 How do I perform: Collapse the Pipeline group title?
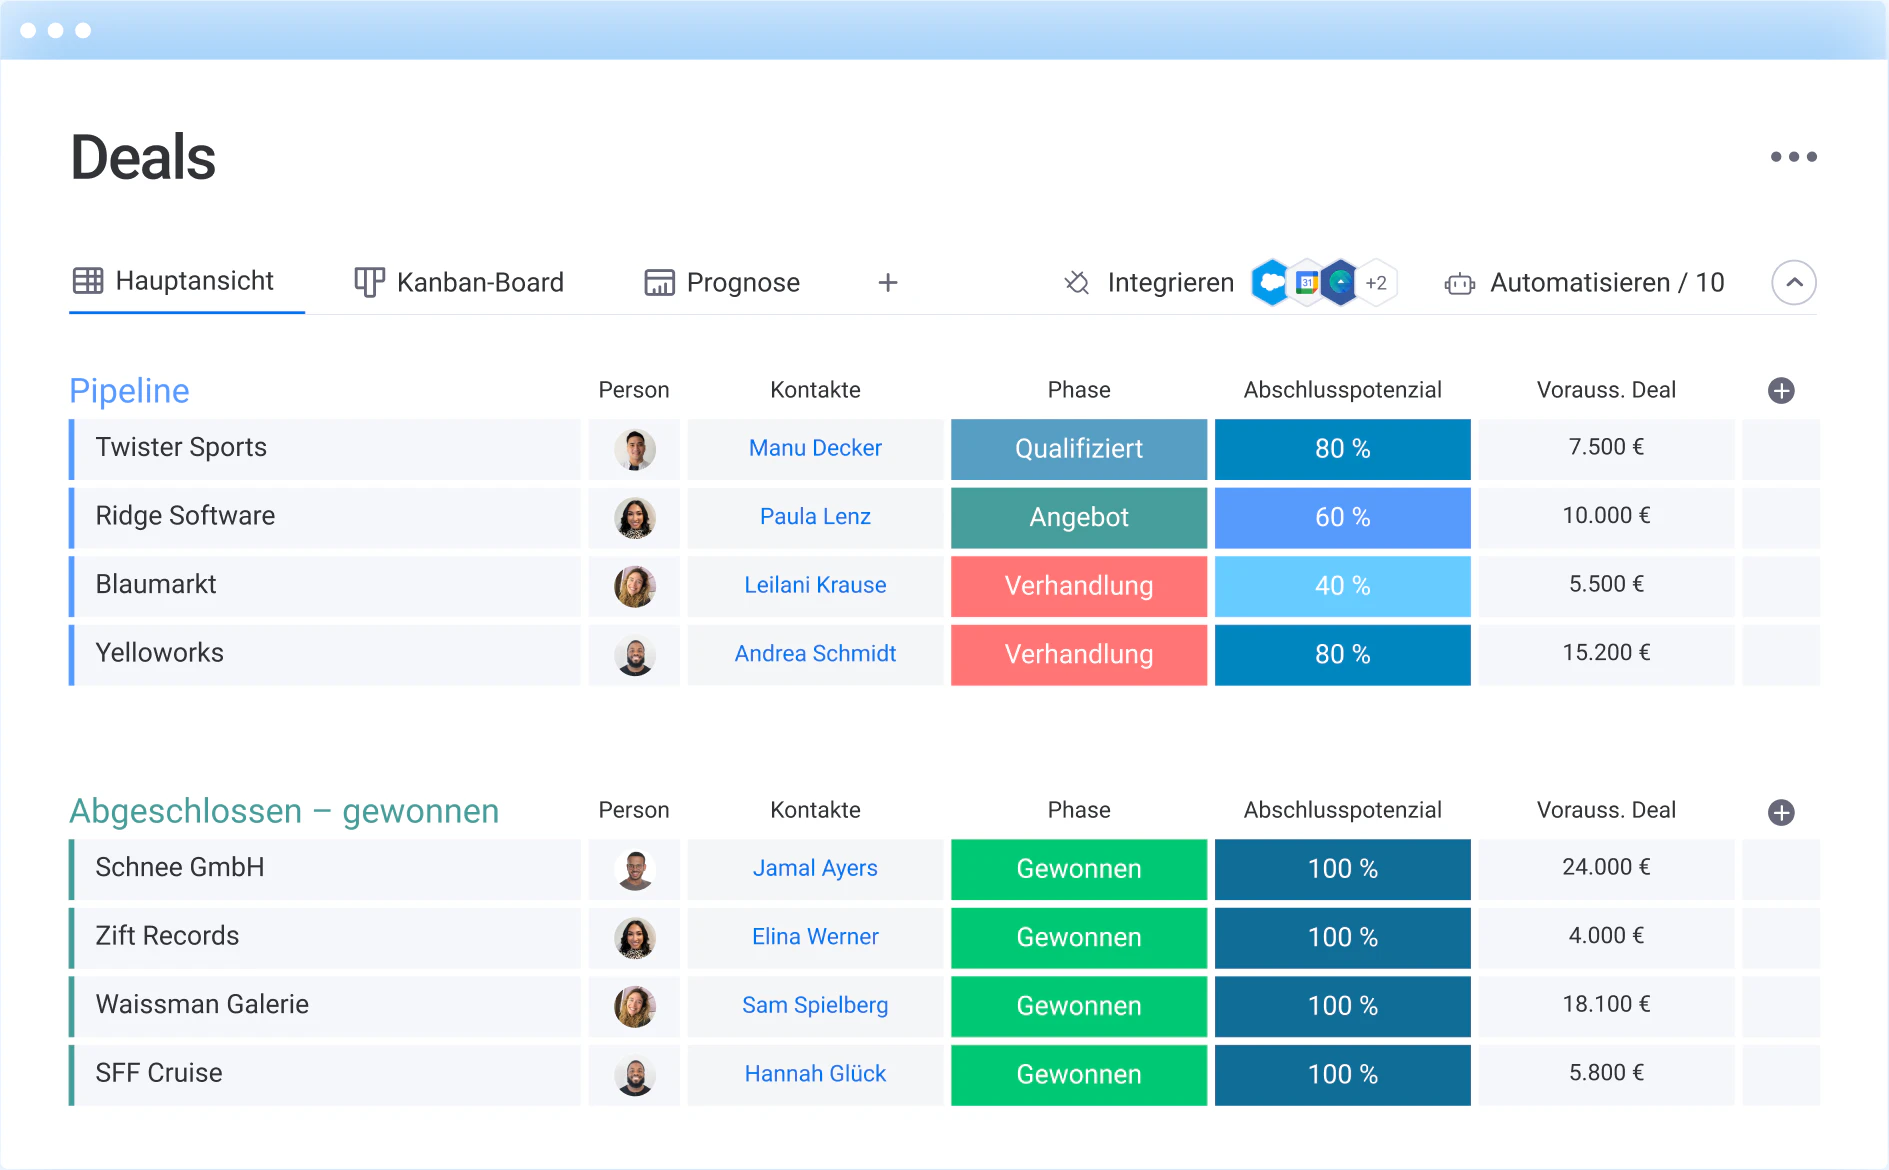[129, 391]
